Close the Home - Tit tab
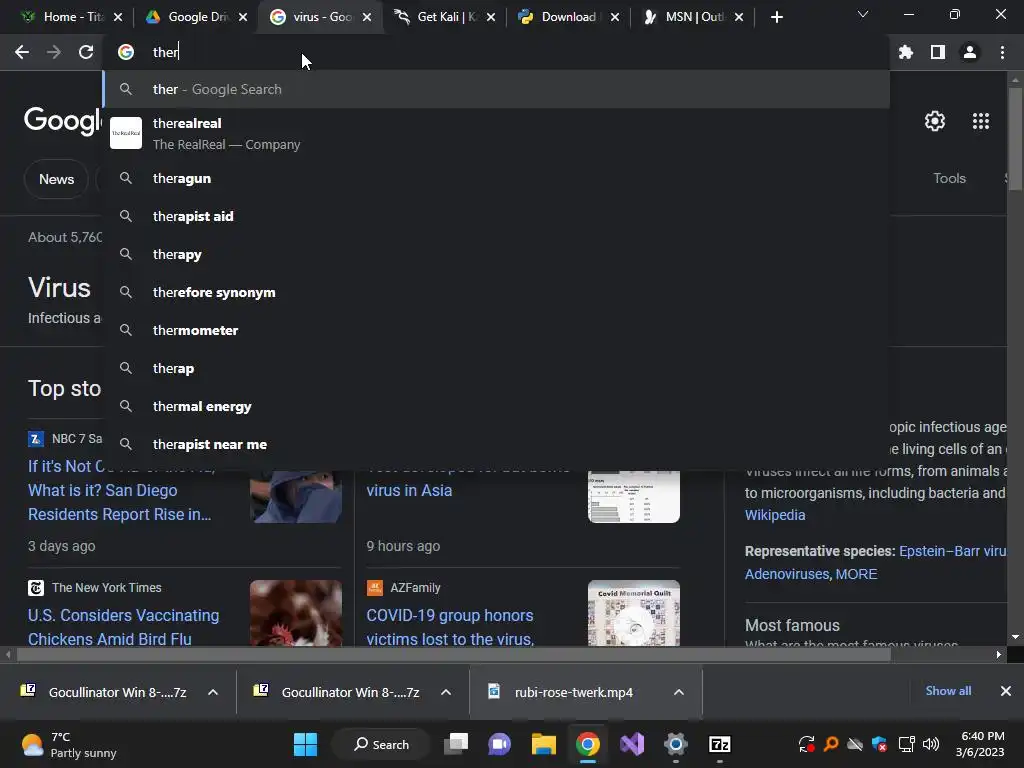1024x768 pixels. [118, 17]
